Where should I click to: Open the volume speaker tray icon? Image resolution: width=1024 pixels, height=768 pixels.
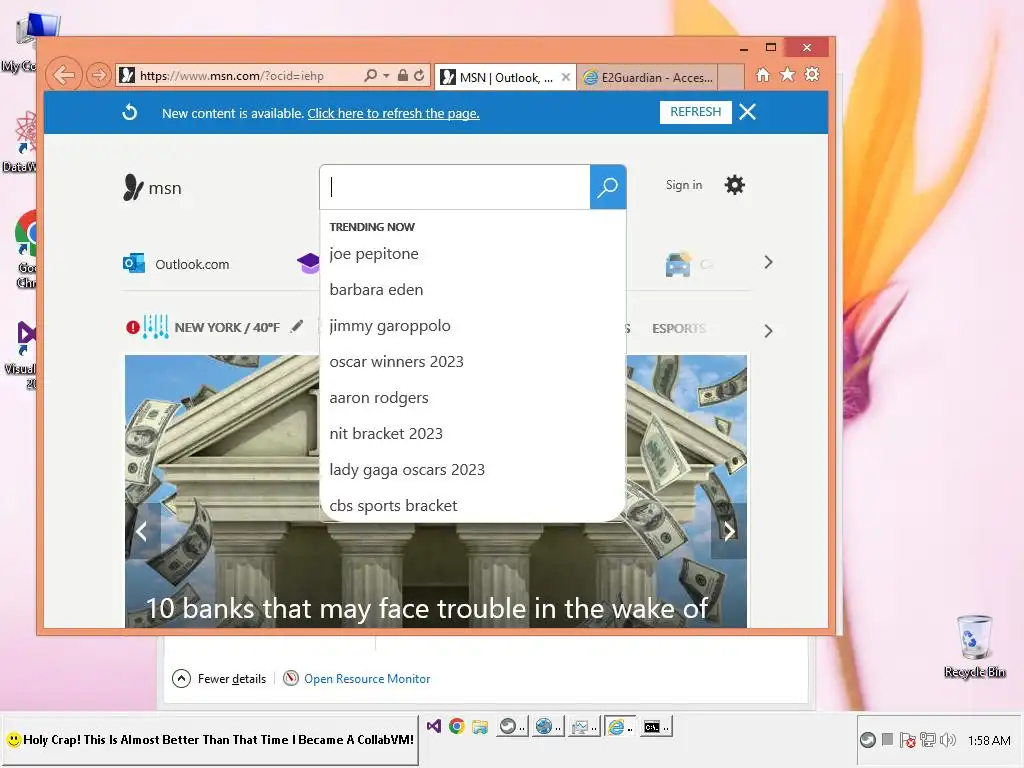[x=947, y=740]
